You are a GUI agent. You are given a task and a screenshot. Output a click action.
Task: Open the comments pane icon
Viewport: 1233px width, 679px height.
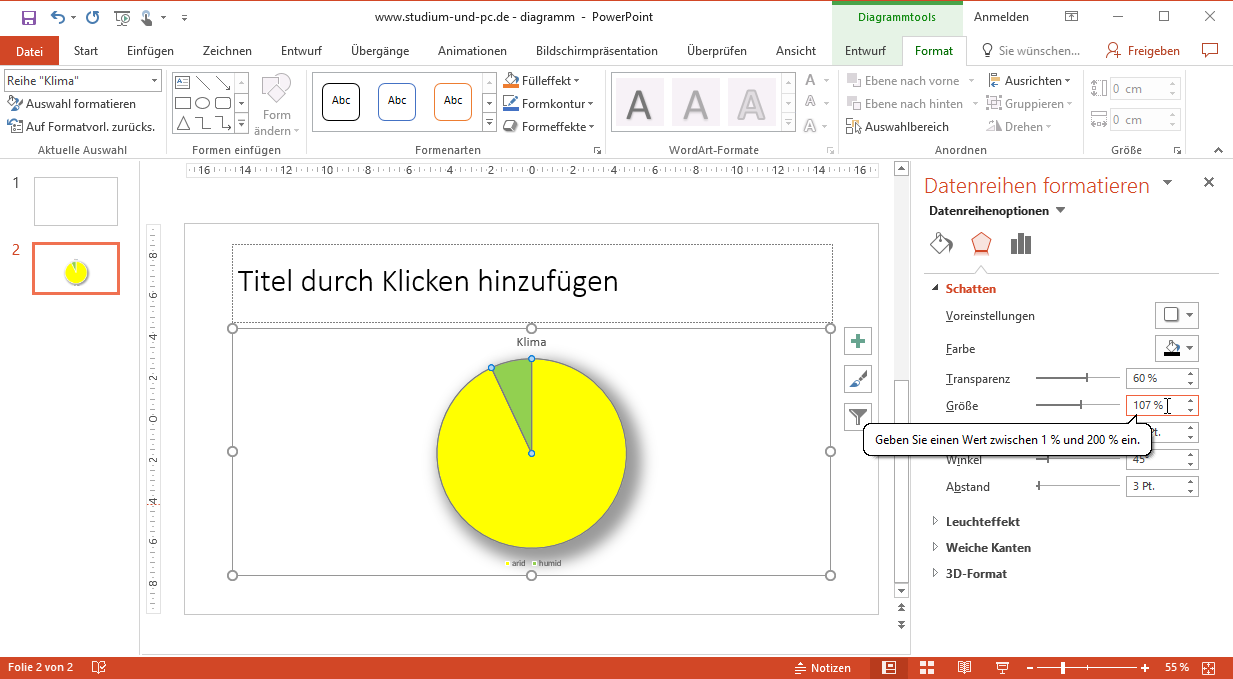1210,50
